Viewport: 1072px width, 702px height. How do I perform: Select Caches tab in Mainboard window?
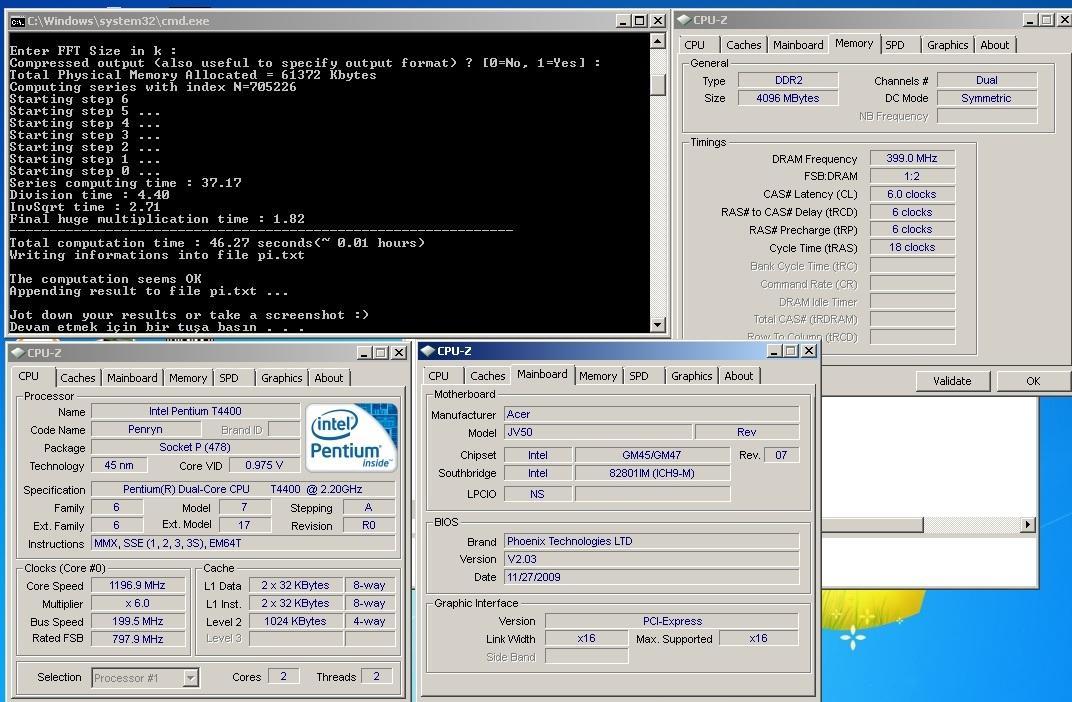tap(487, 376)
